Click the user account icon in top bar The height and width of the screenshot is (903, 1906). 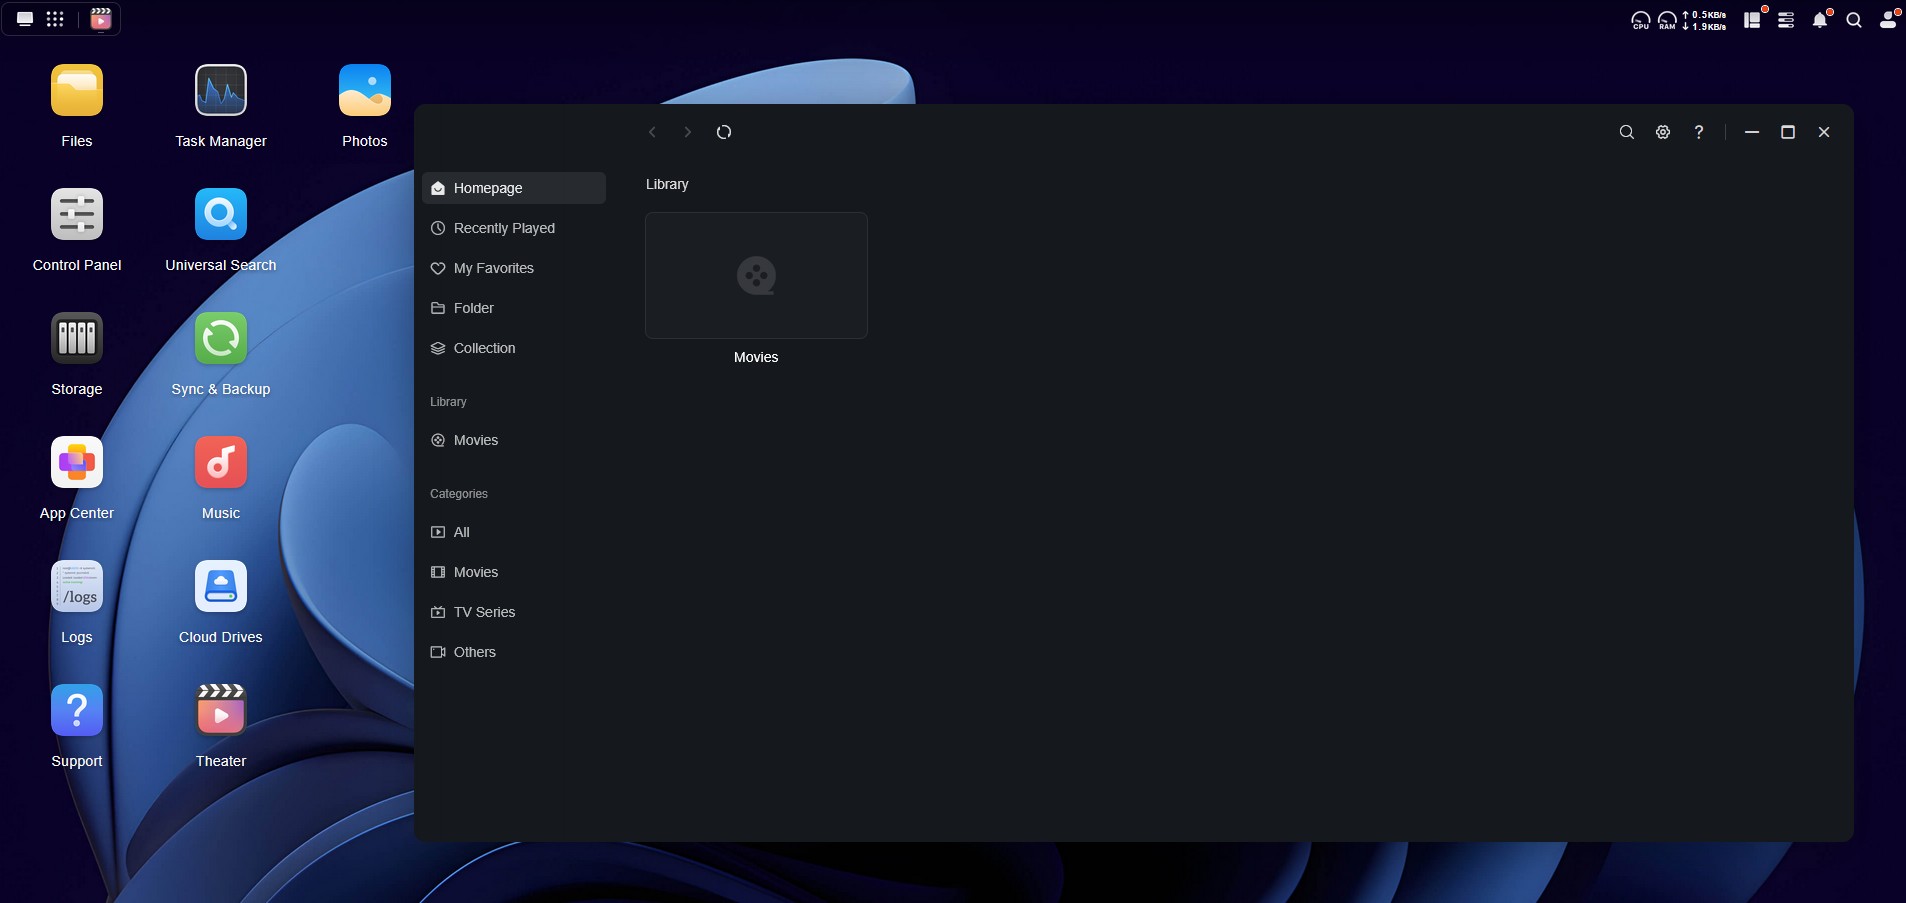(x=1887, y=20)
